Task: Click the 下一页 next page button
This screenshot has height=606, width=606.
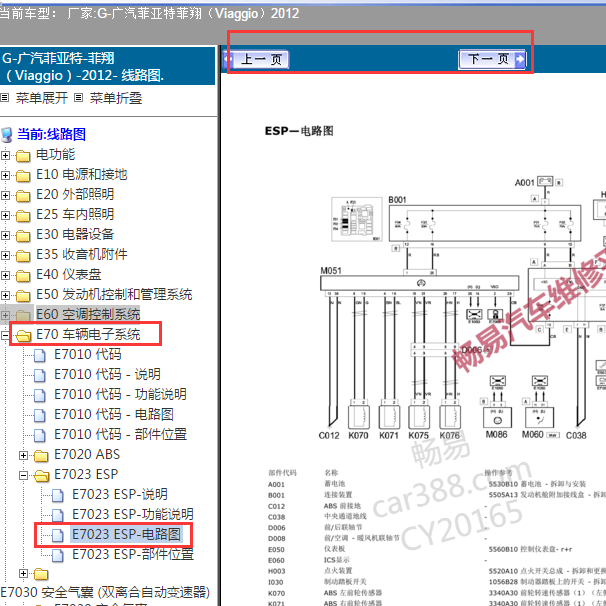Action: pos(492,59)
